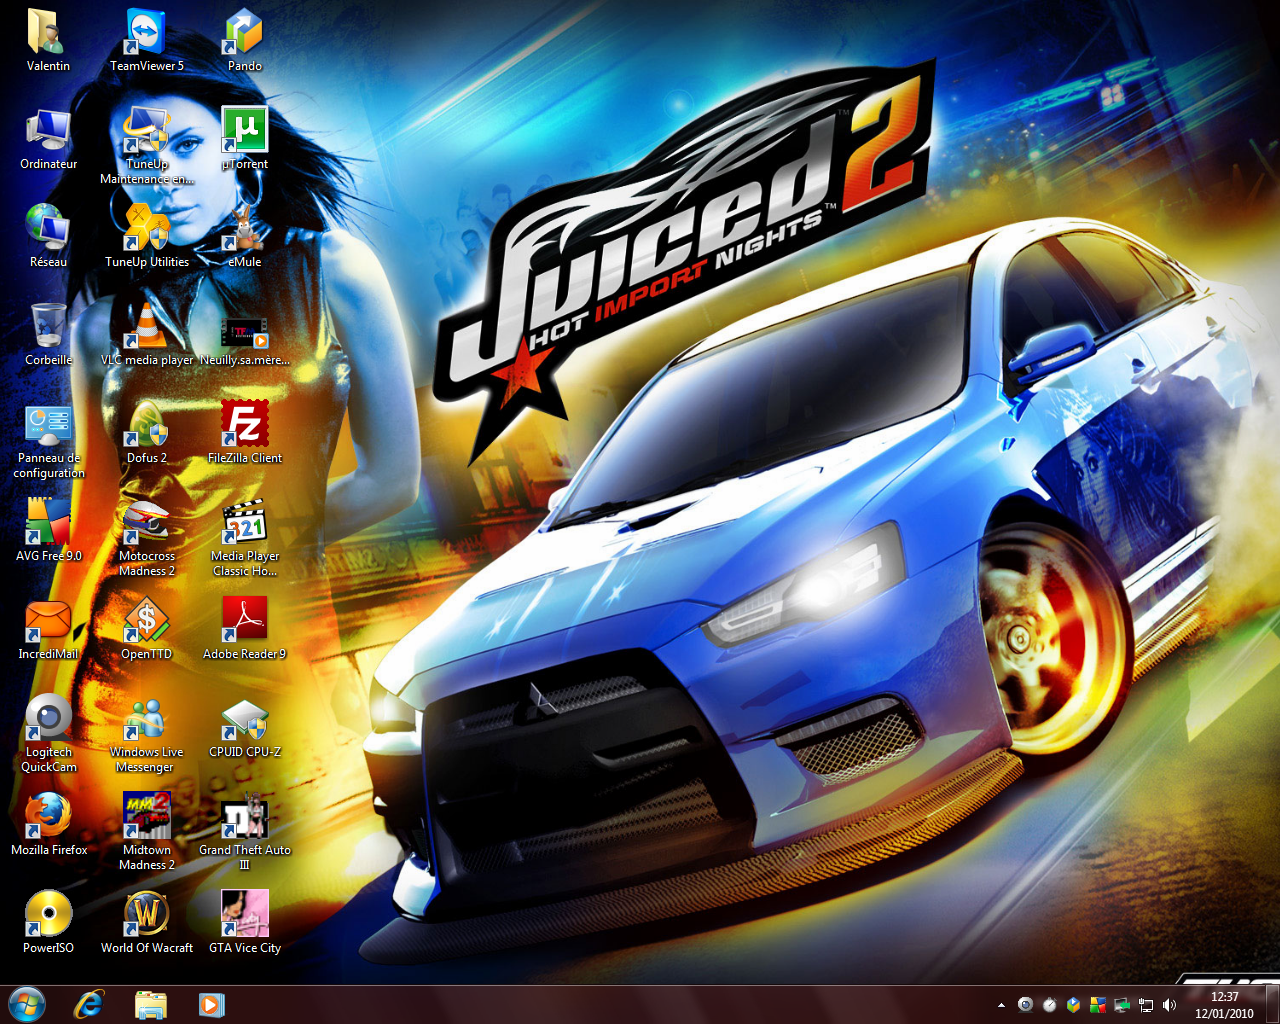
Task: Select the GTA Vice City shortcut
Action: click(245, 922)
